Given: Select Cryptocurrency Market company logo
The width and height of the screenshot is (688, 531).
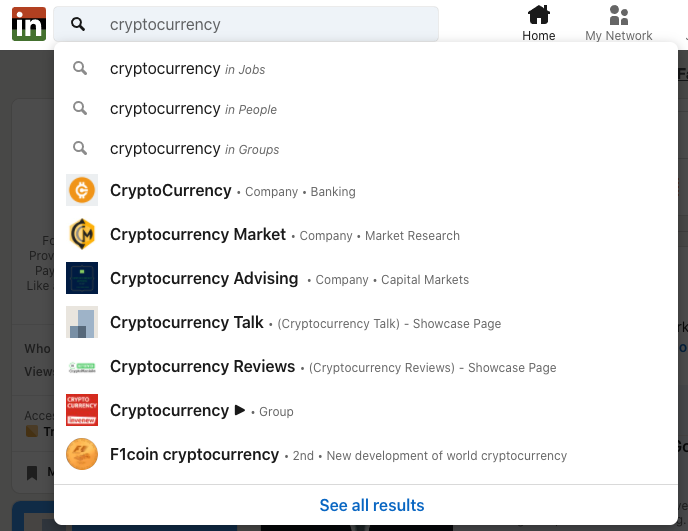Looking at the screenshot, I should 82,234.
